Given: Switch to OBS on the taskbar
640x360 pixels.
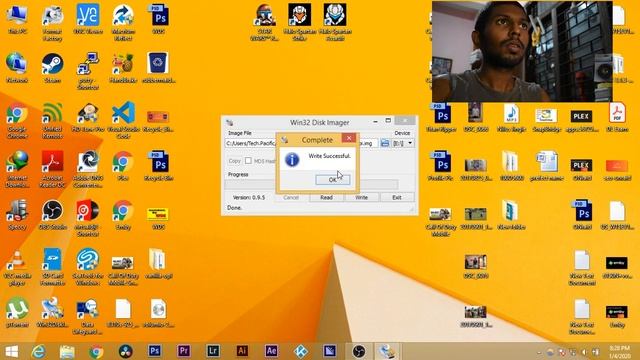Looking at the screenshot, I should [359, 351].
